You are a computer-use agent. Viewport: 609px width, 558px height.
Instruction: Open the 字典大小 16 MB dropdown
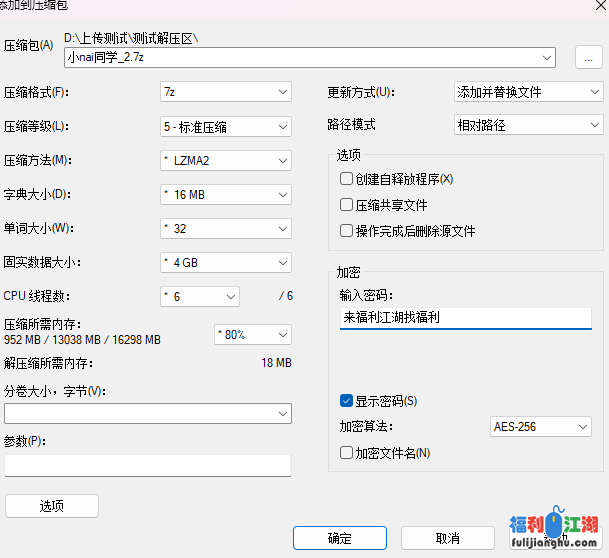point(281,194)
